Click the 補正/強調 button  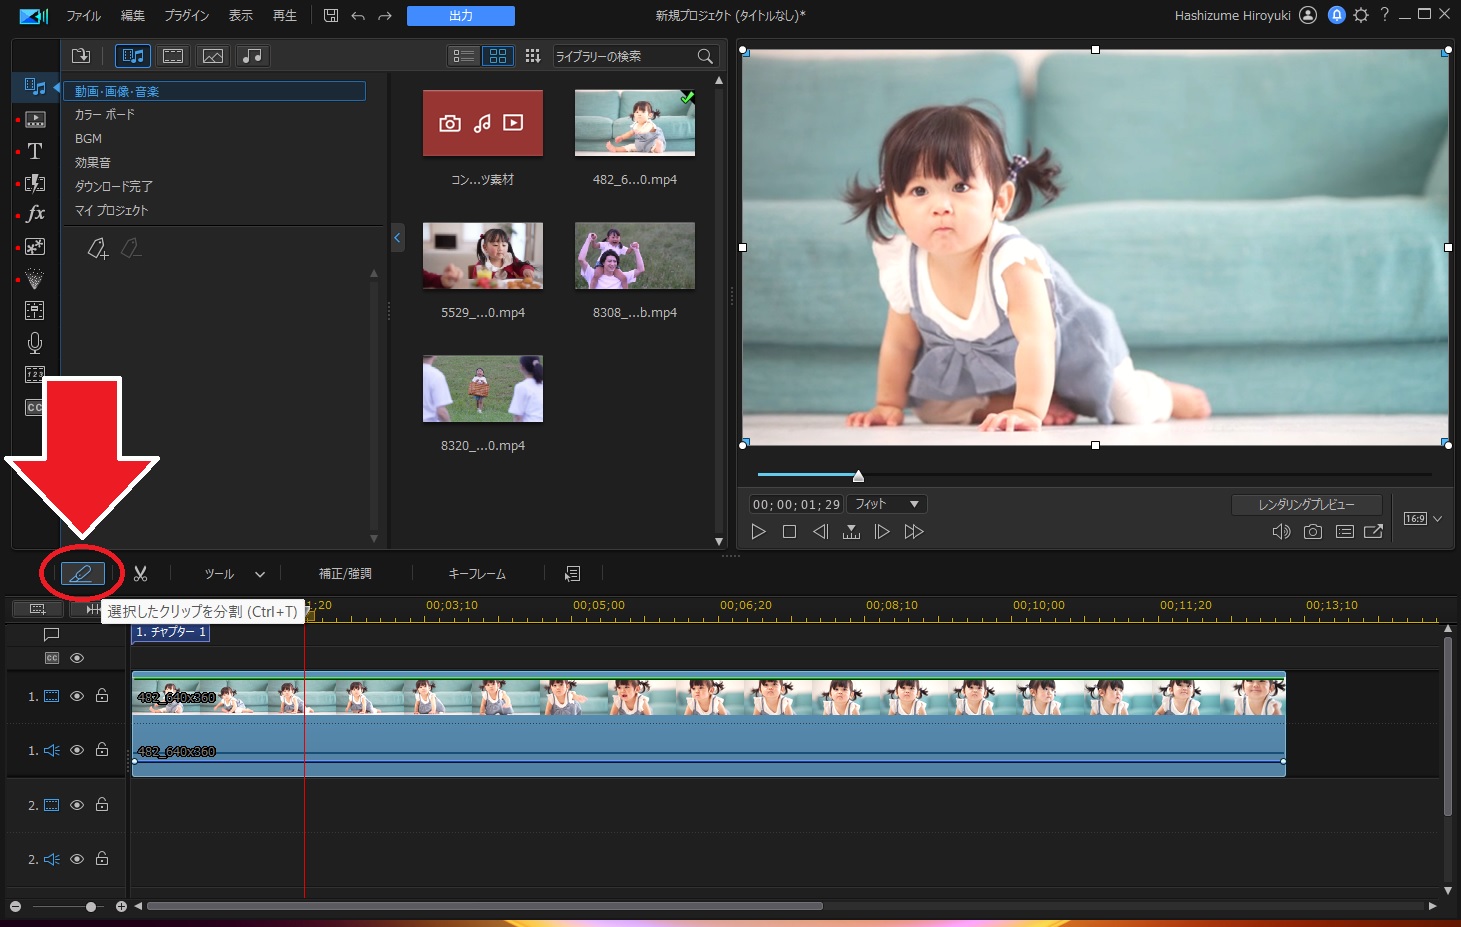[x=345, y=574]
